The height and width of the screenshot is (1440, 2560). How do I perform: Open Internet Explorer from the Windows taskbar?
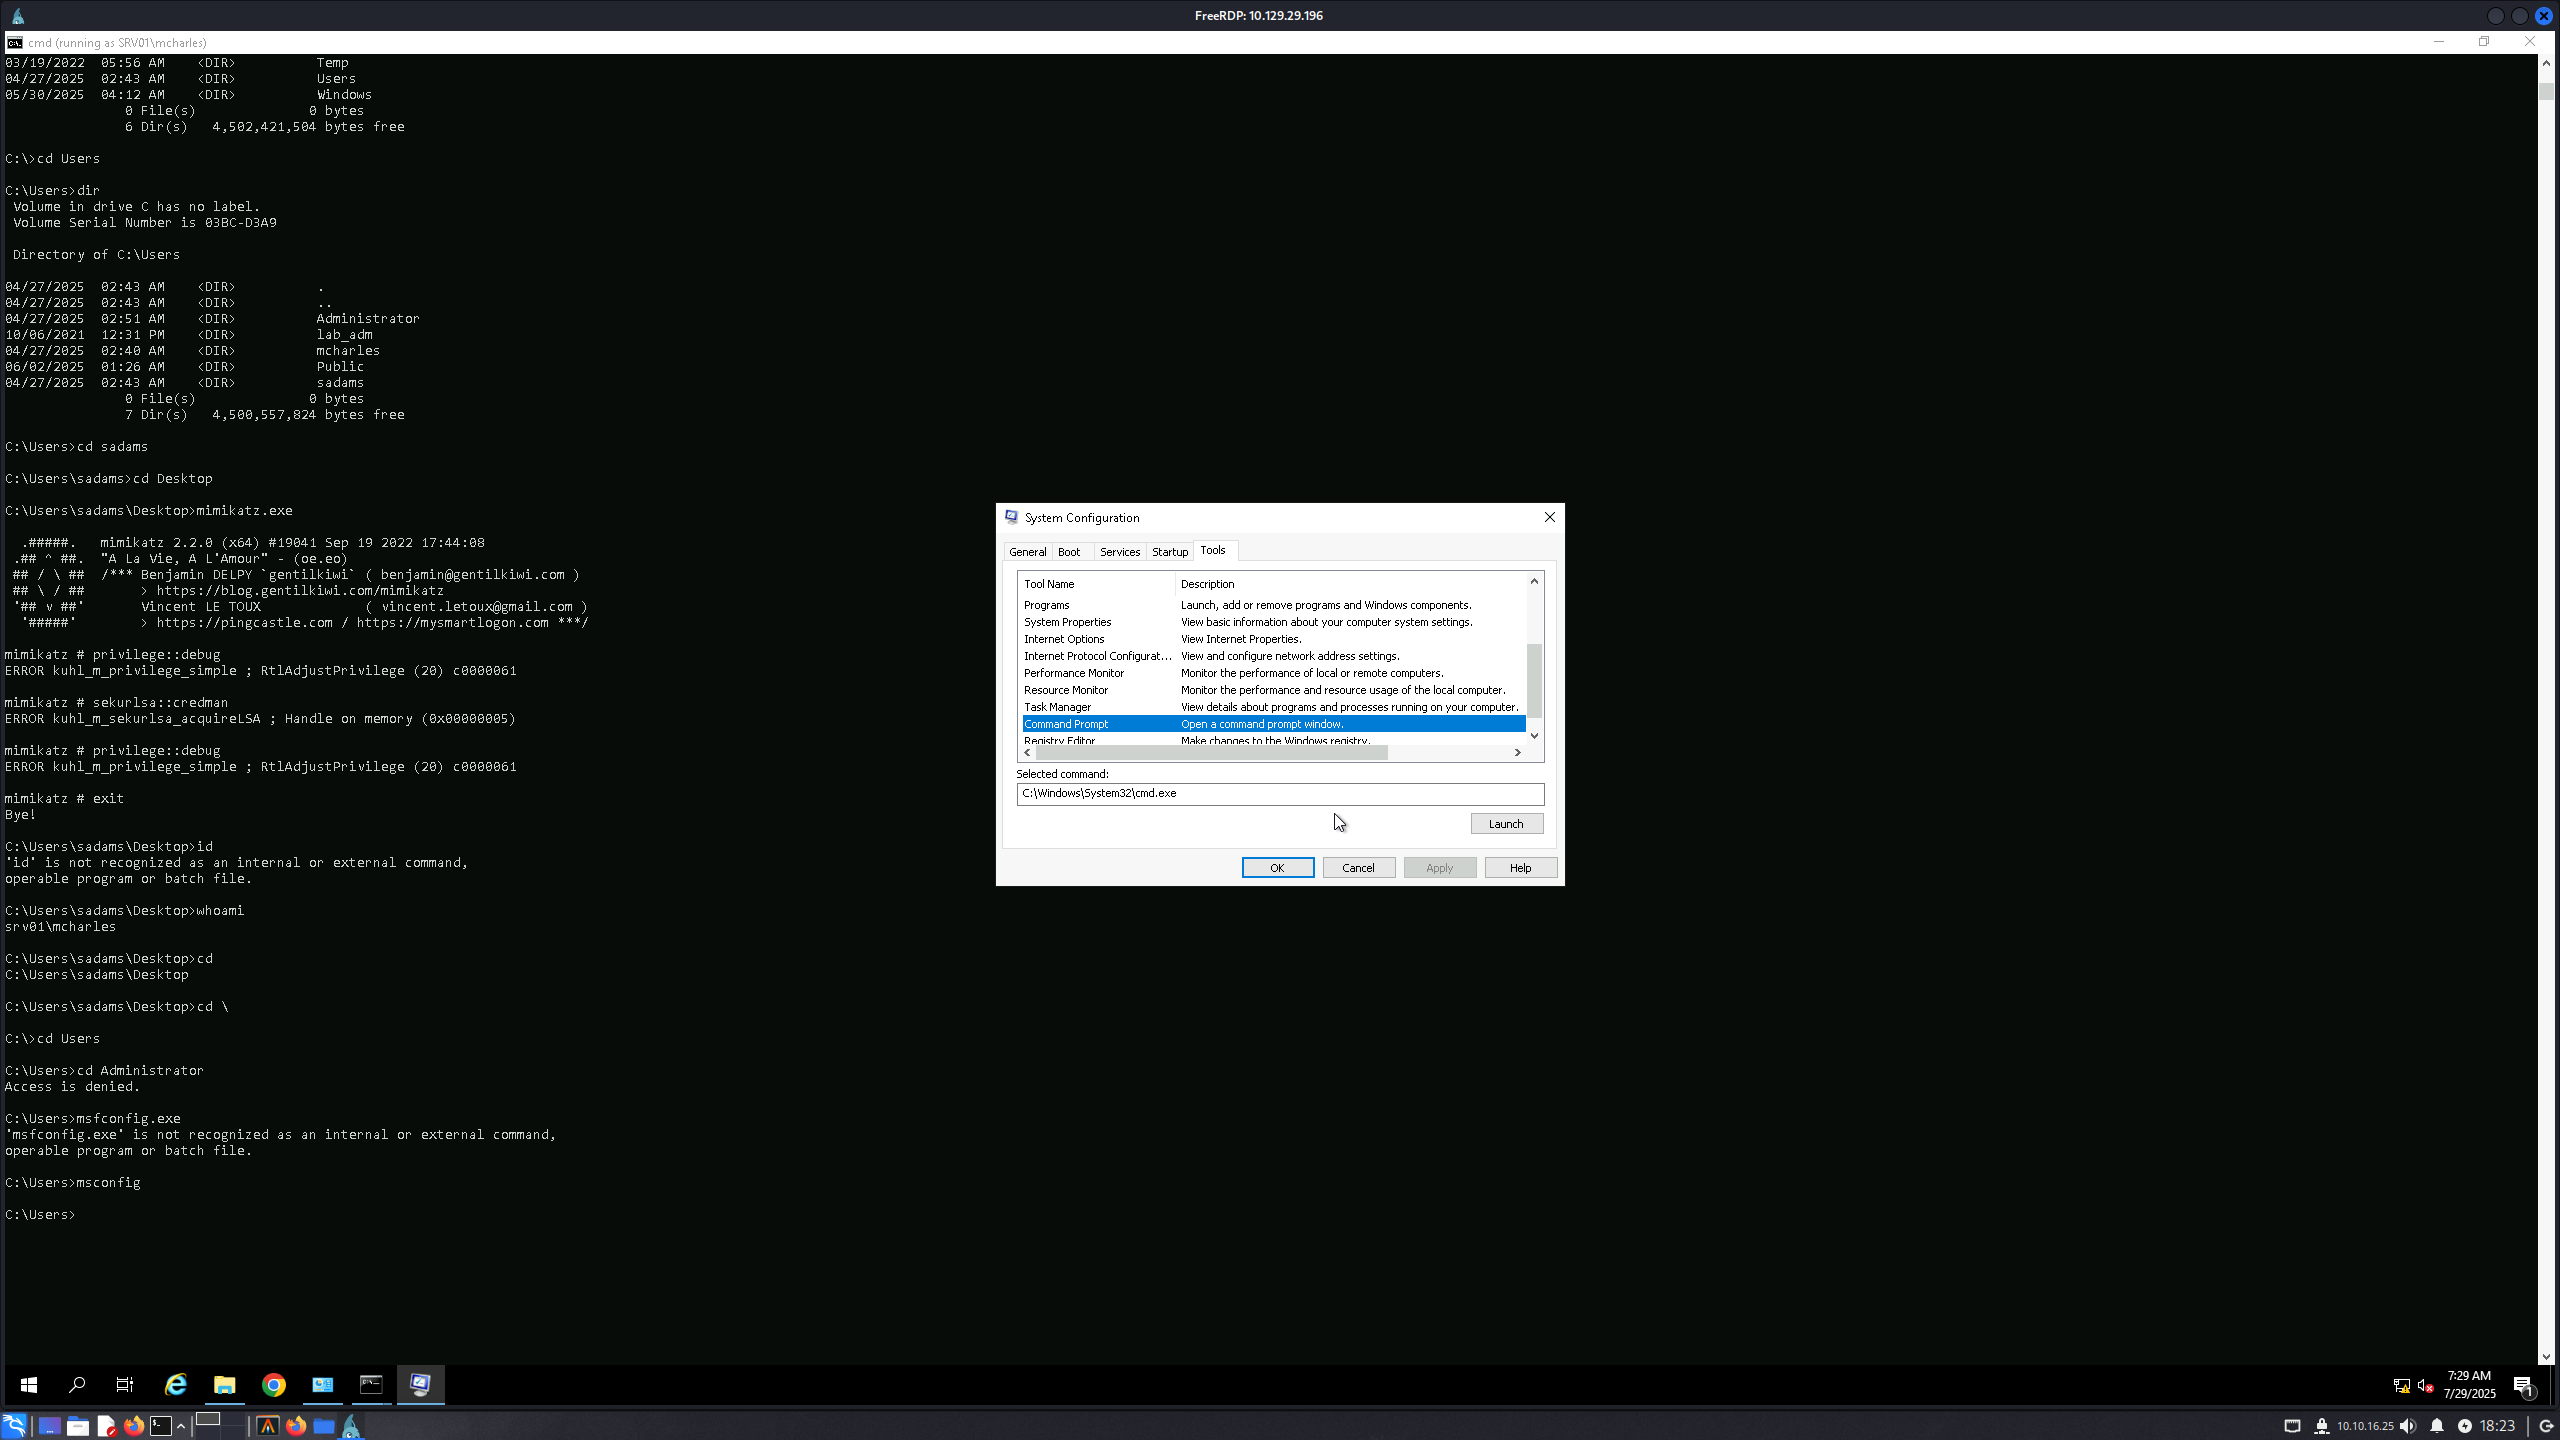[x=176, y=1384]
